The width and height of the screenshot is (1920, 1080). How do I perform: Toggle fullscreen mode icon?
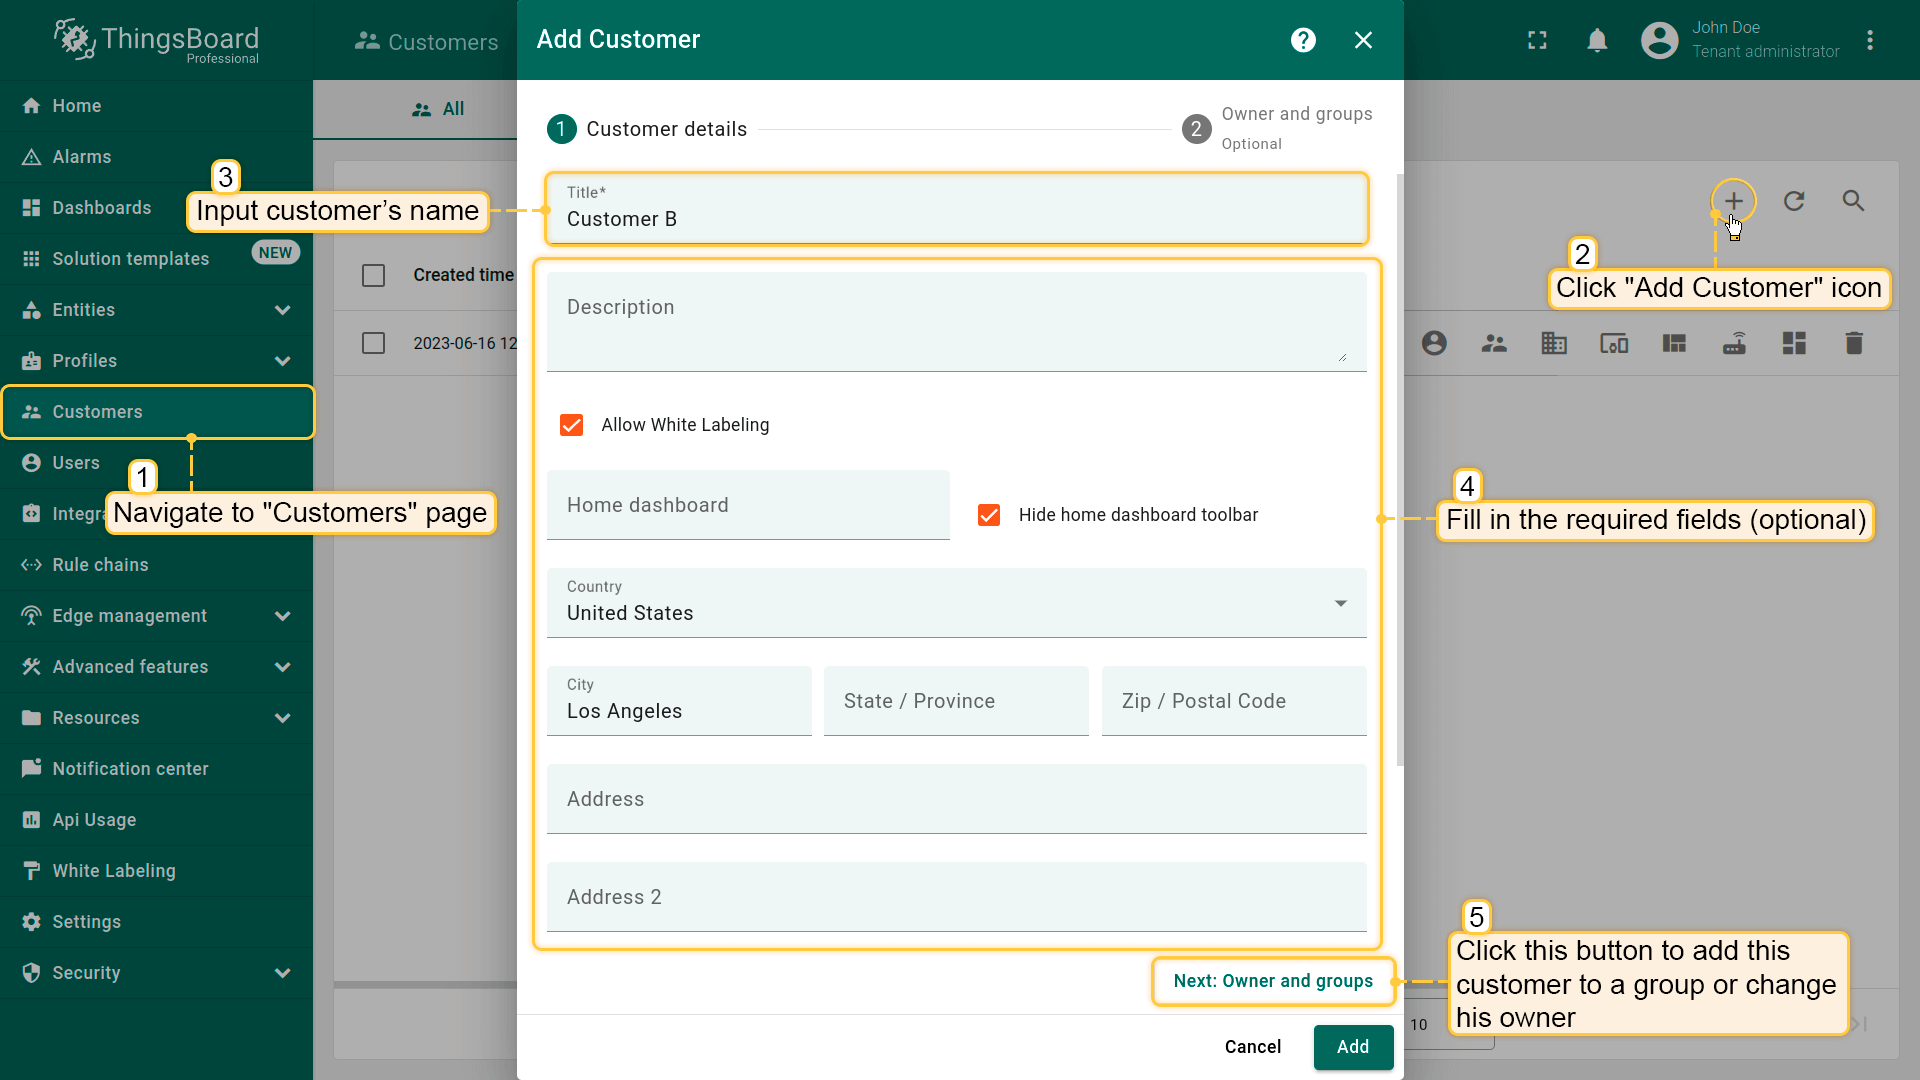[x=1537, y=40]
